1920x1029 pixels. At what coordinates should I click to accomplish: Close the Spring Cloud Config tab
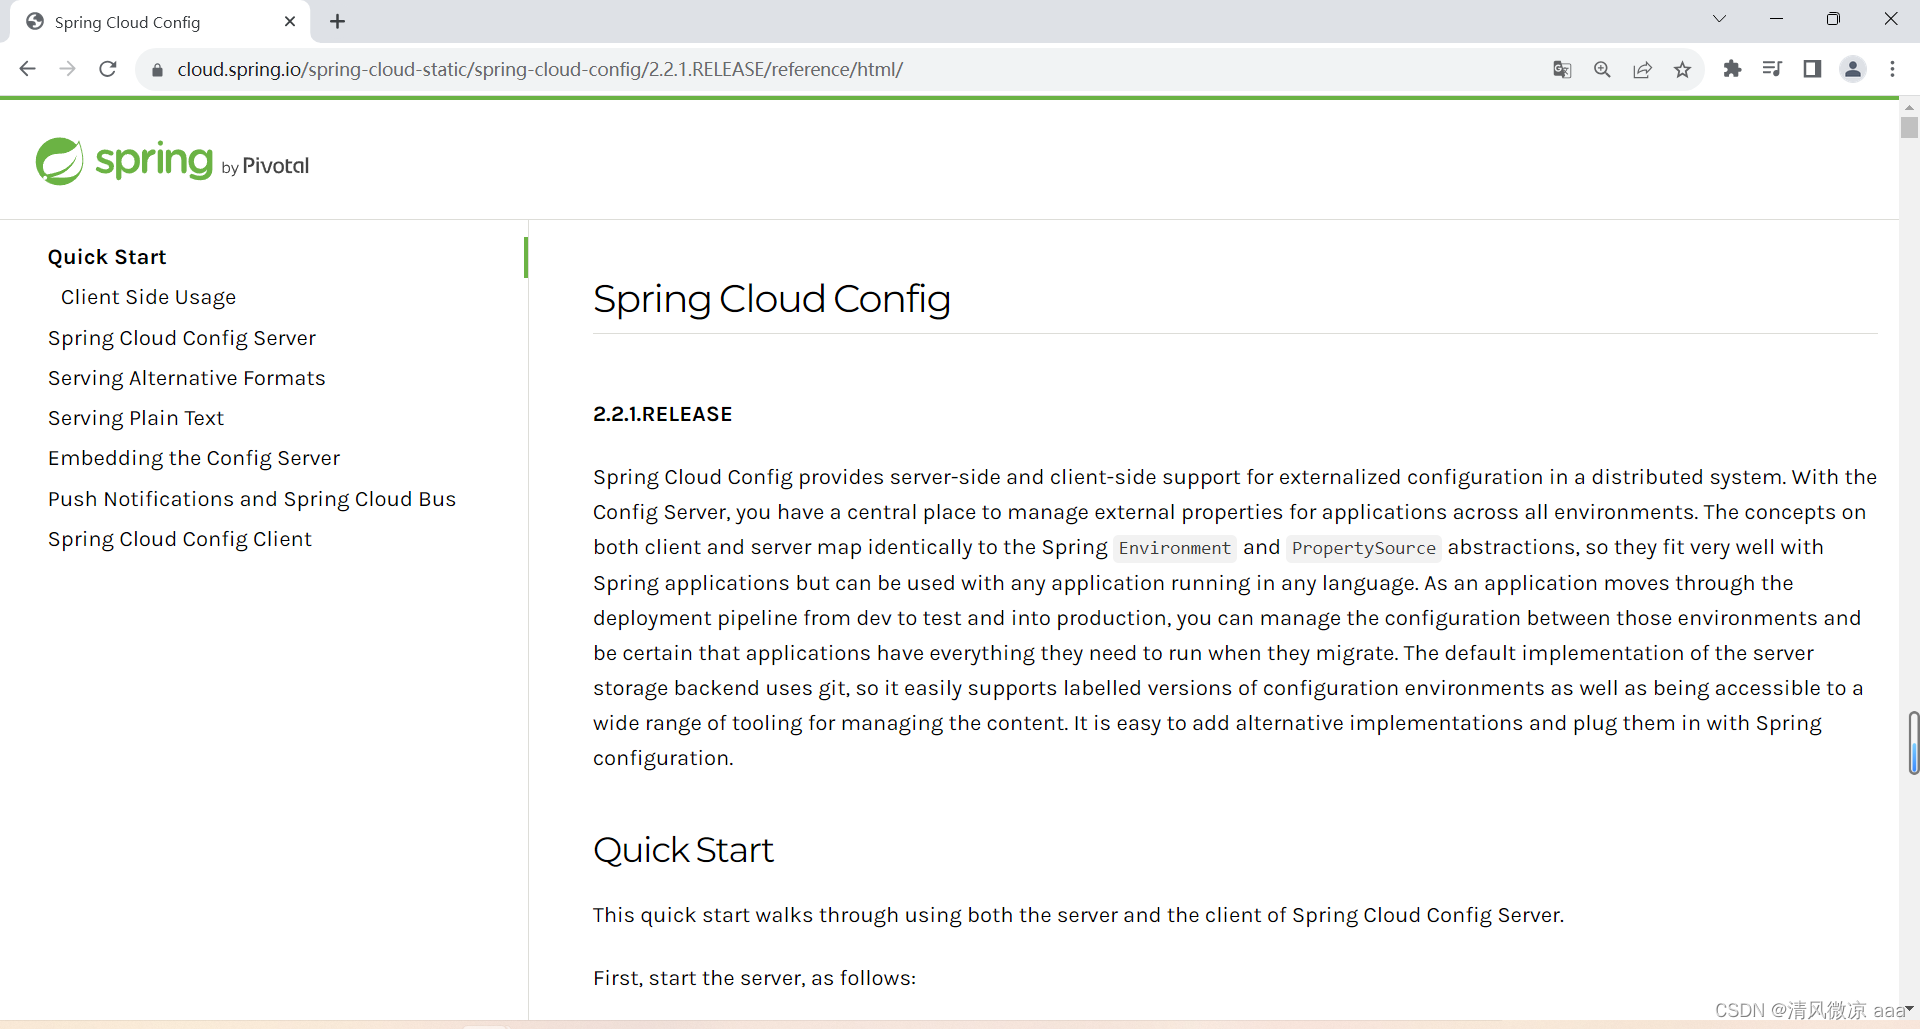pos(290,21)
